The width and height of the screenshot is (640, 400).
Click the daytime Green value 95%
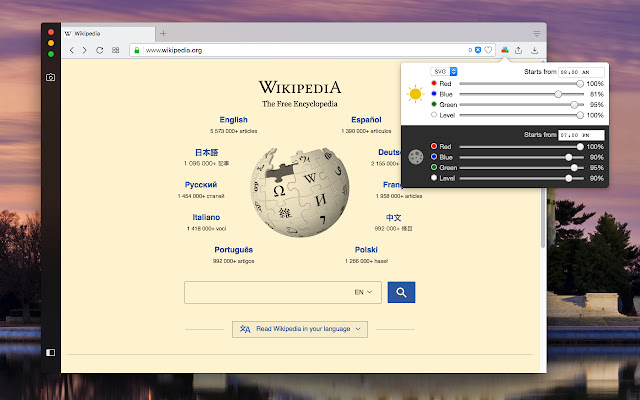pos(596,105)
